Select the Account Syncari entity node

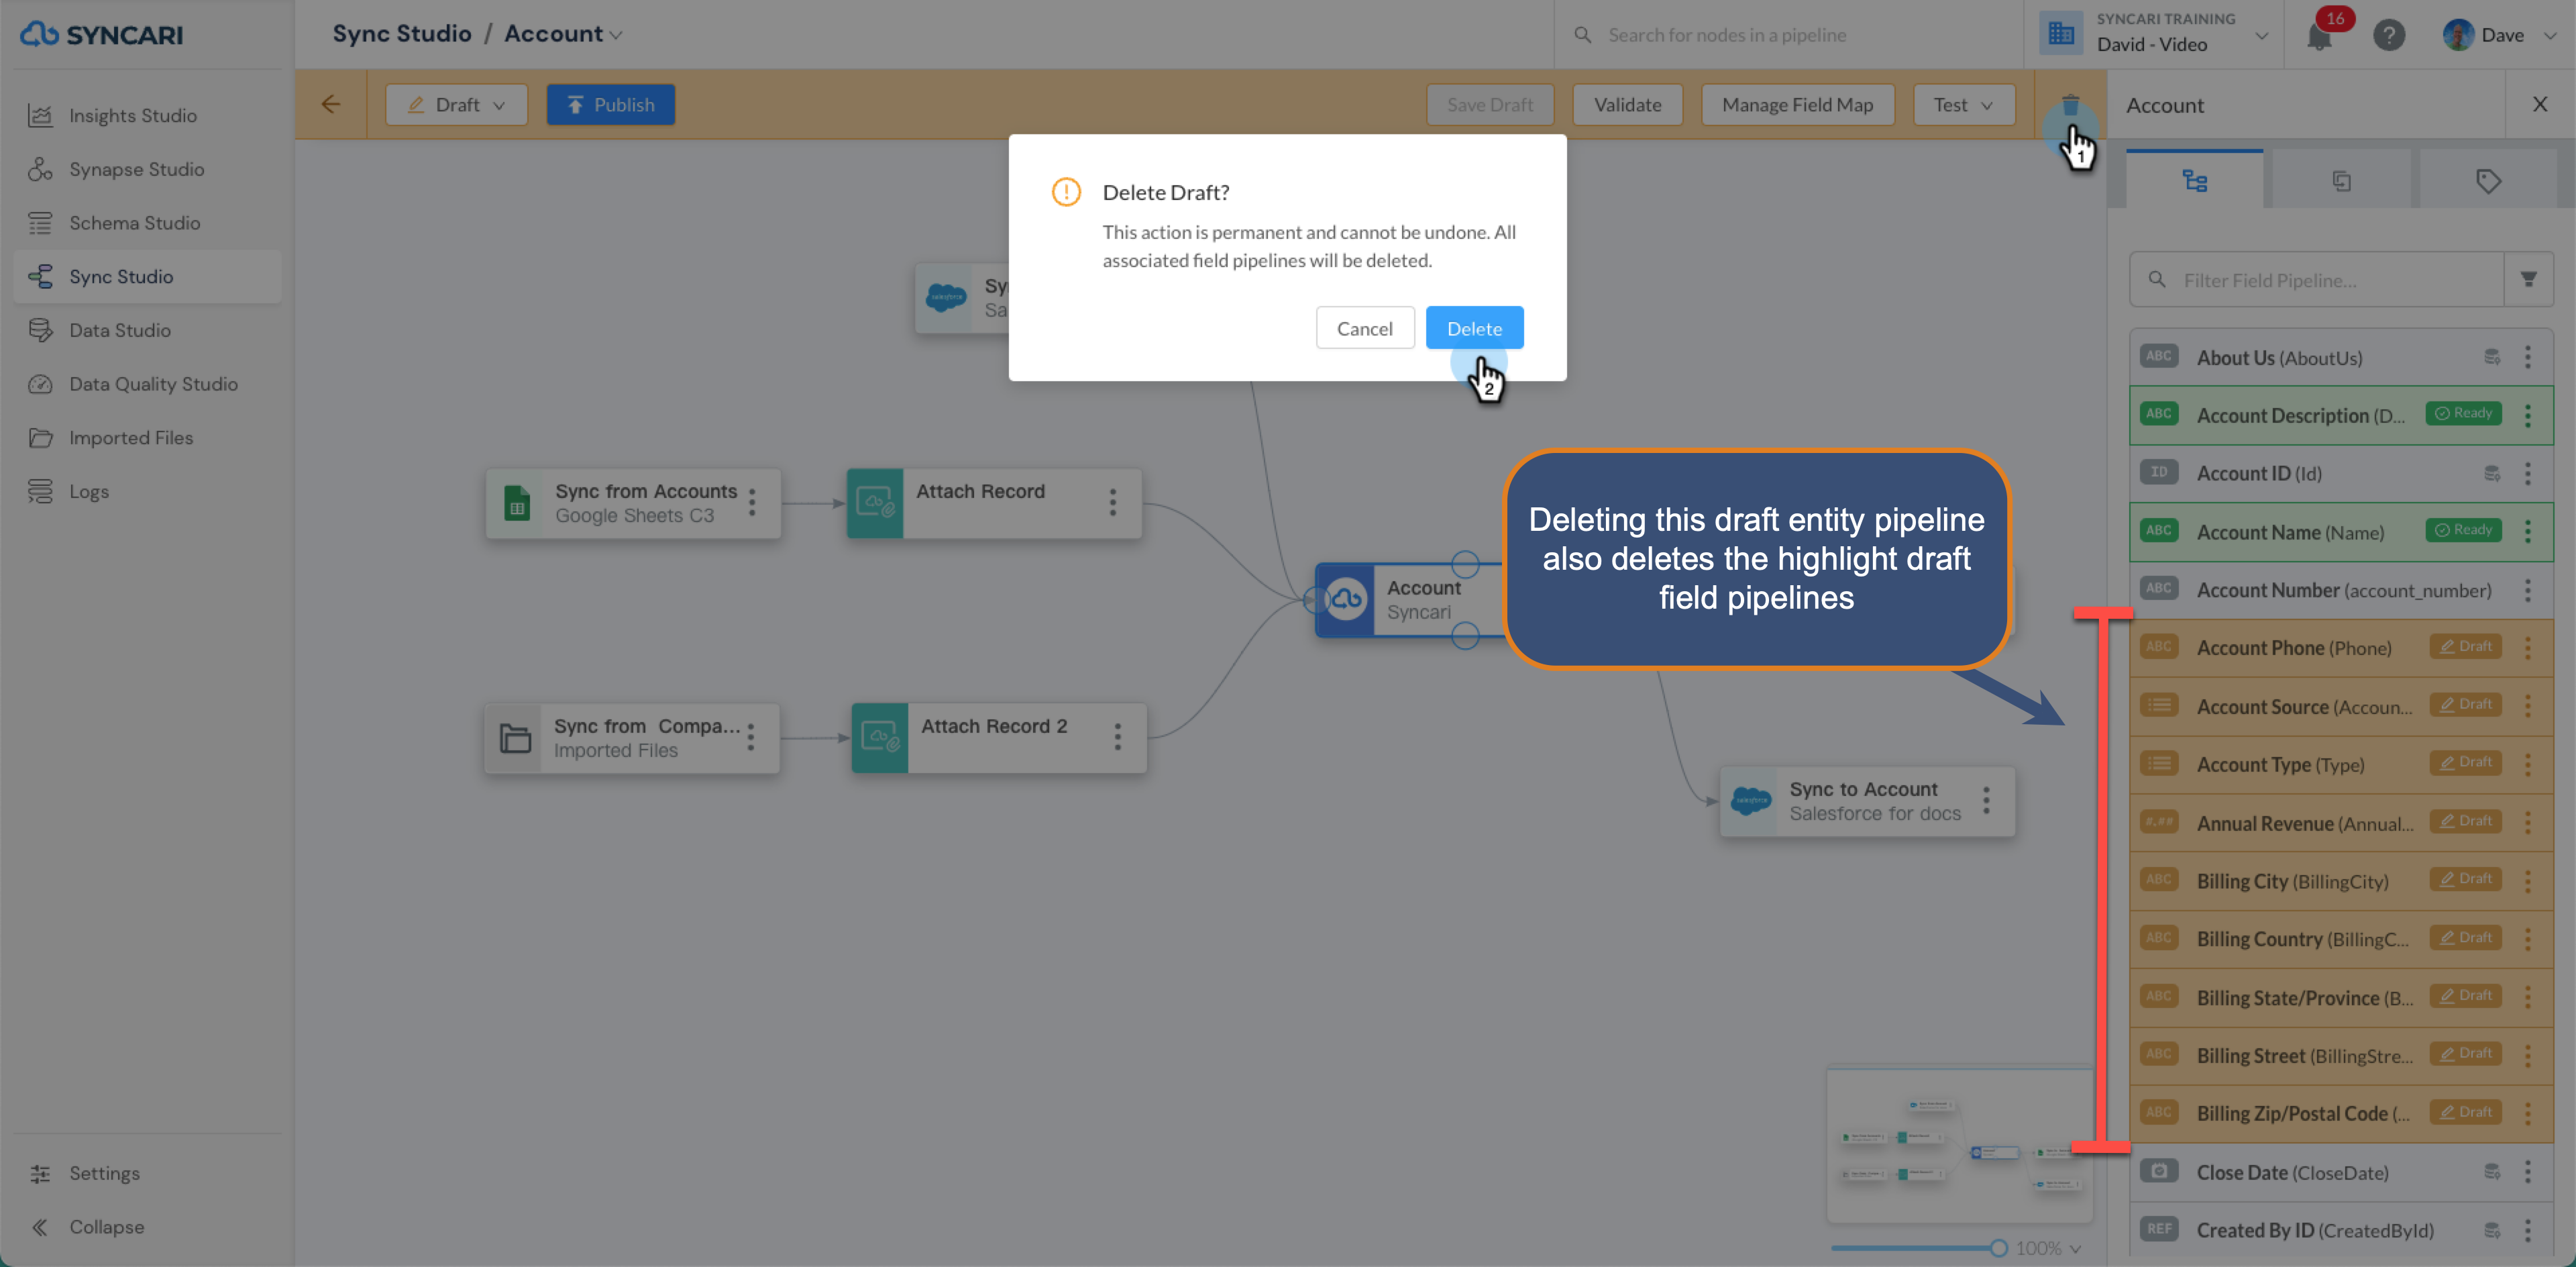(x=1412, y=600)
